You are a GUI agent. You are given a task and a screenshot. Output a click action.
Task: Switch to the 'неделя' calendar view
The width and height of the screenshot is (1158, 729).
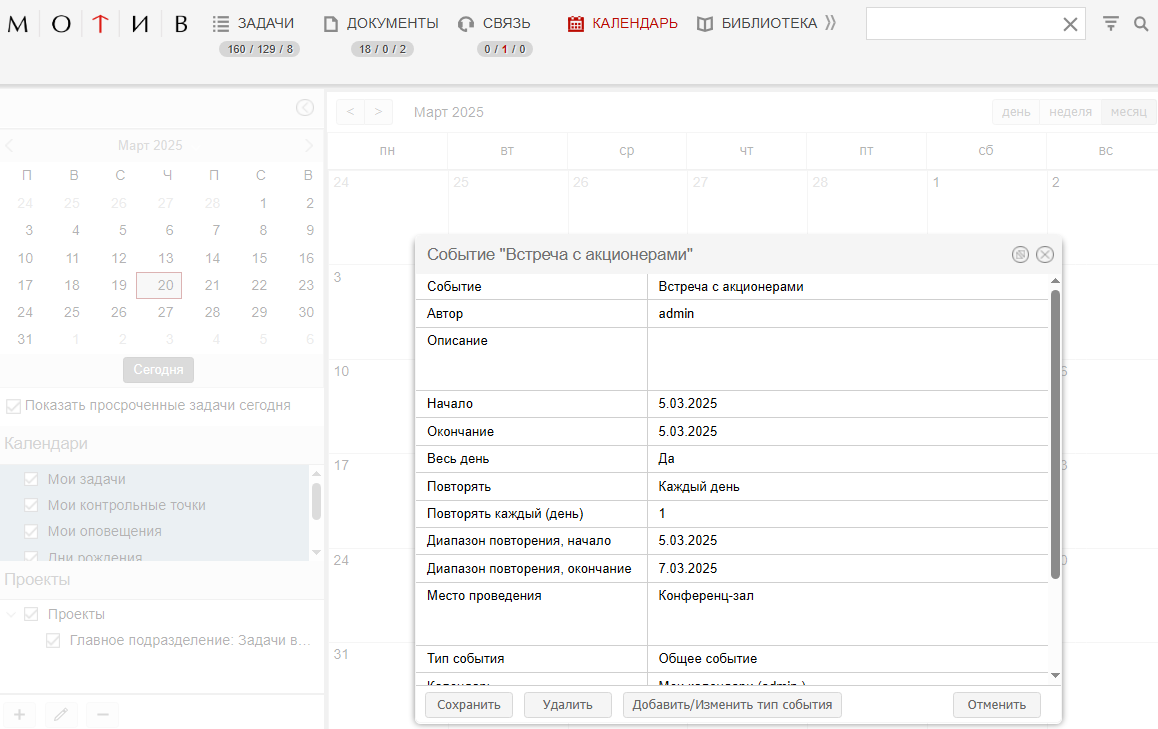tap(1070, 112)
